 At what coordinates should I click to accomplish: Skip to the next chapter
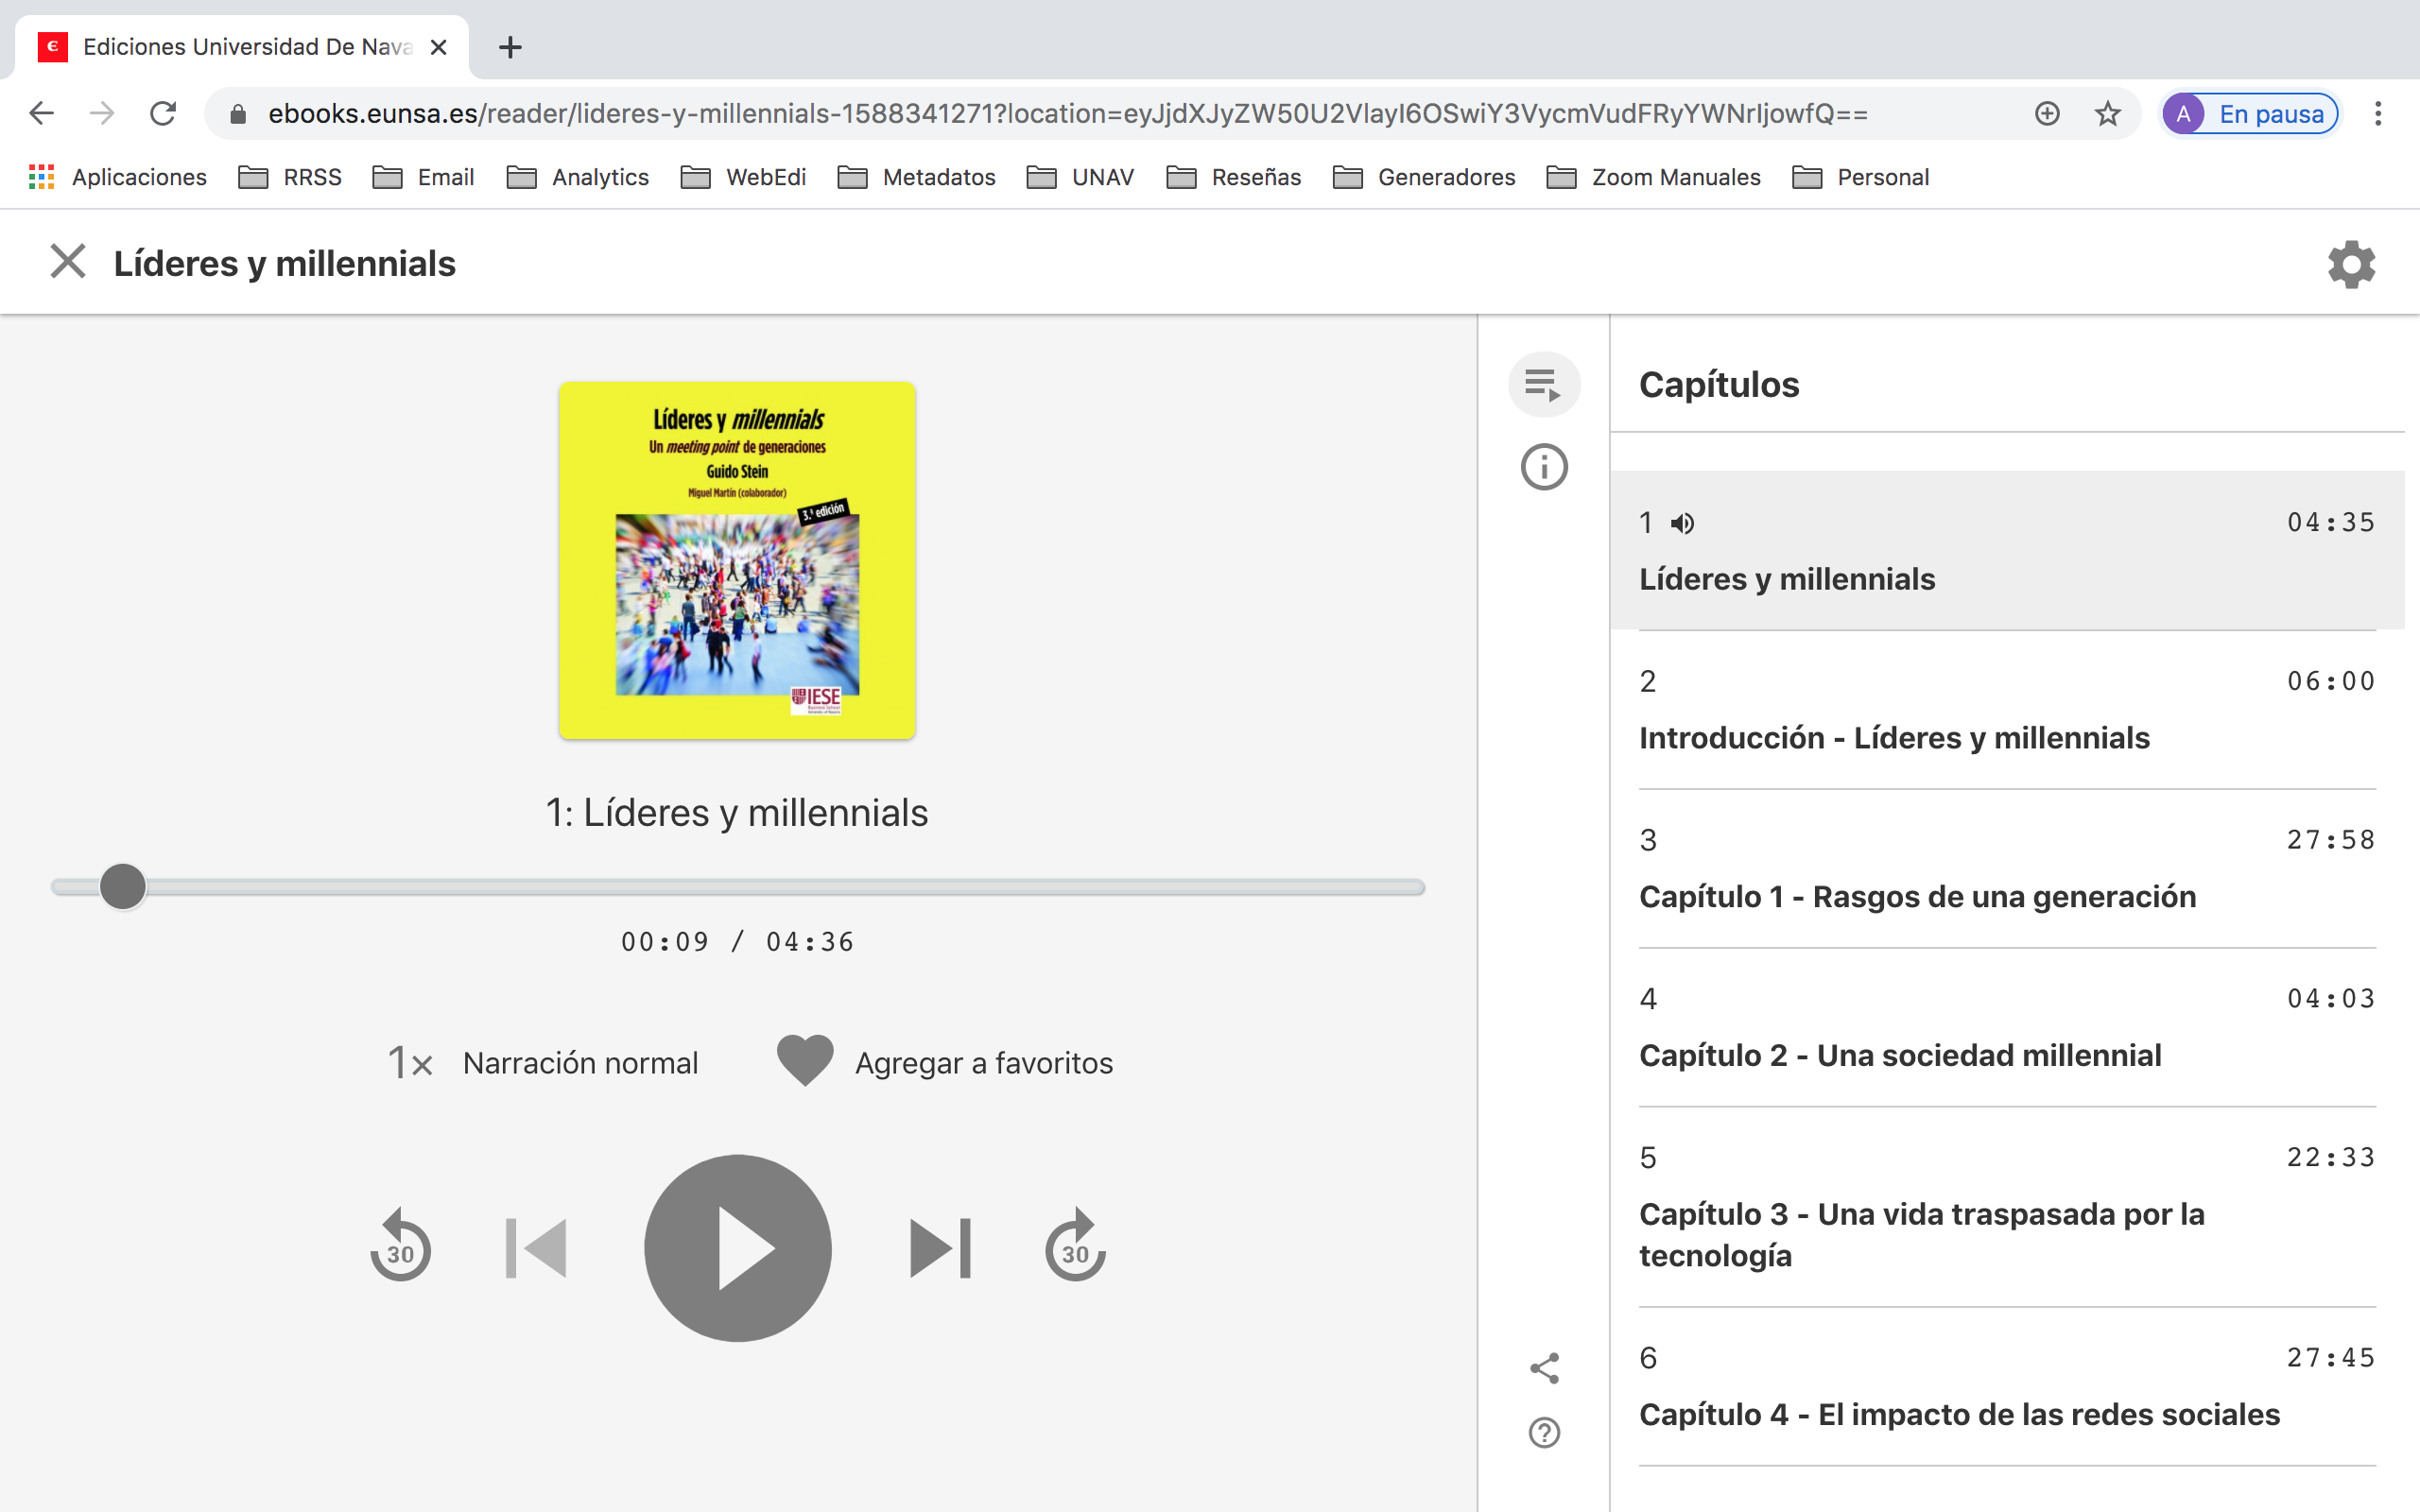coord(940,1248)
